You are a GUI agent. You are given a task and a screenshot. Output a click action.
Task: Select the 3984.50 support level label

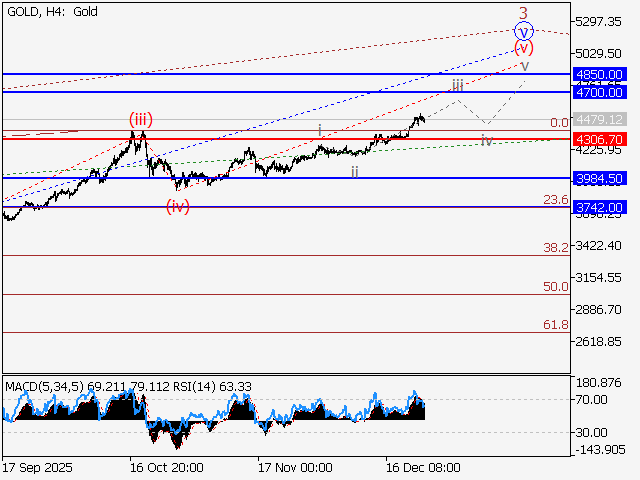coord(600,178)
